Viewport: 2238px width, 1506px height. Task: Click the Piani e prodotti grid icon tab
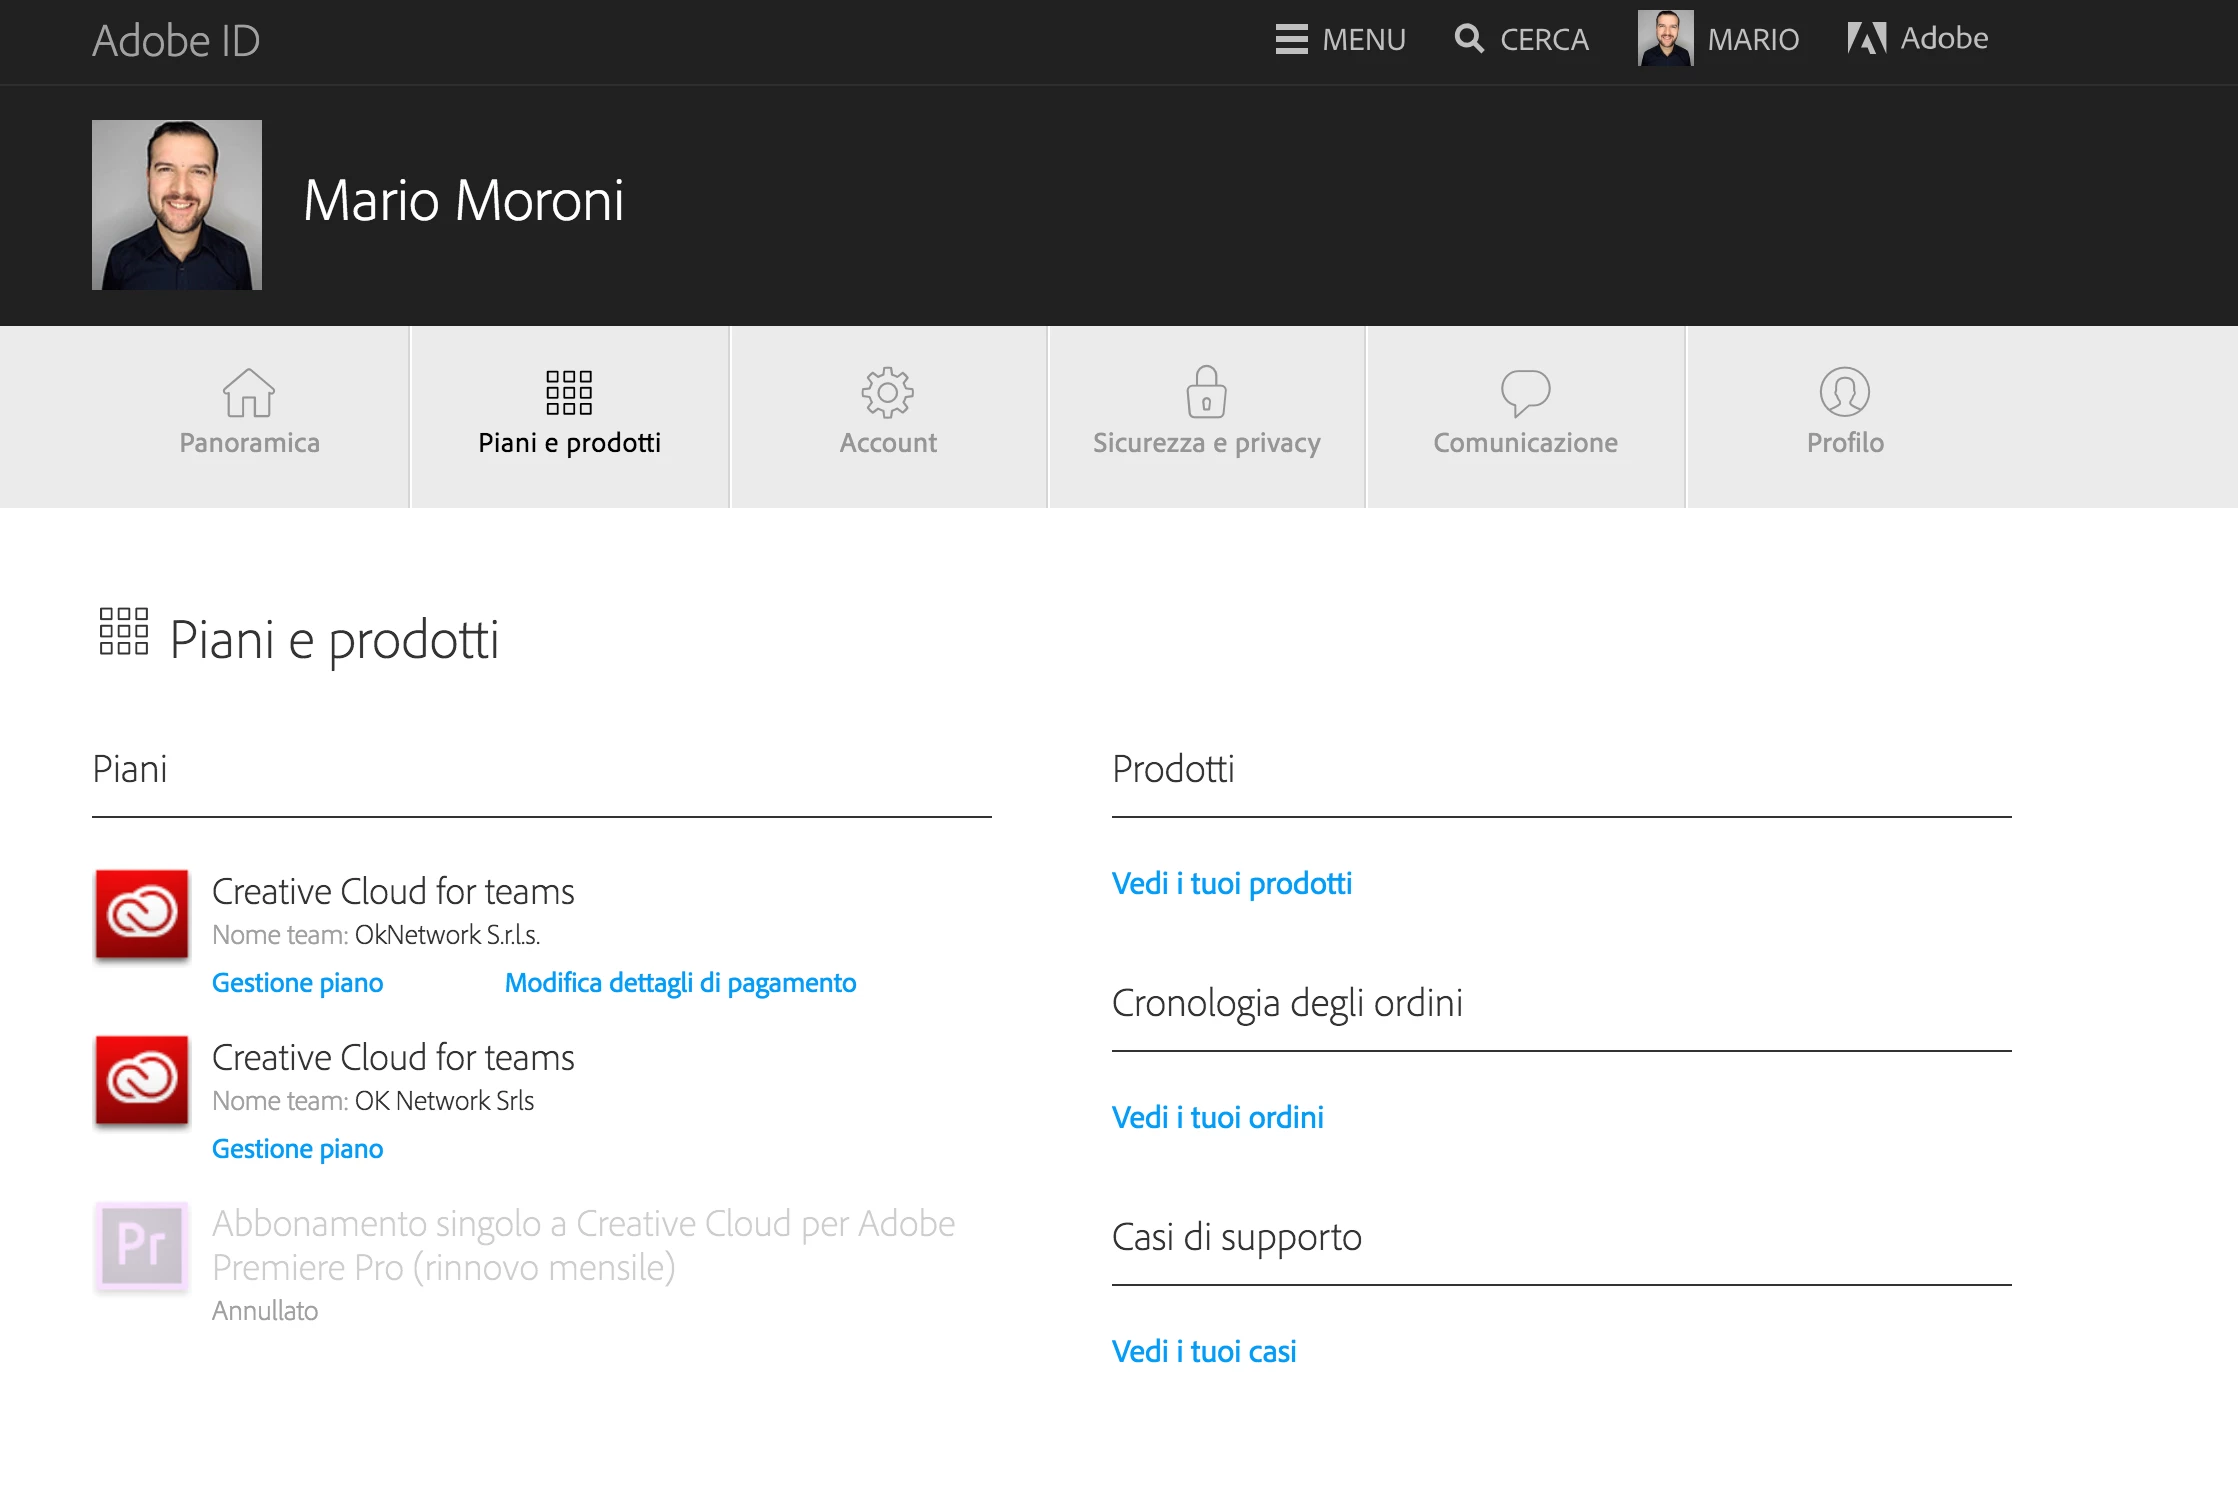pos(569,392)
